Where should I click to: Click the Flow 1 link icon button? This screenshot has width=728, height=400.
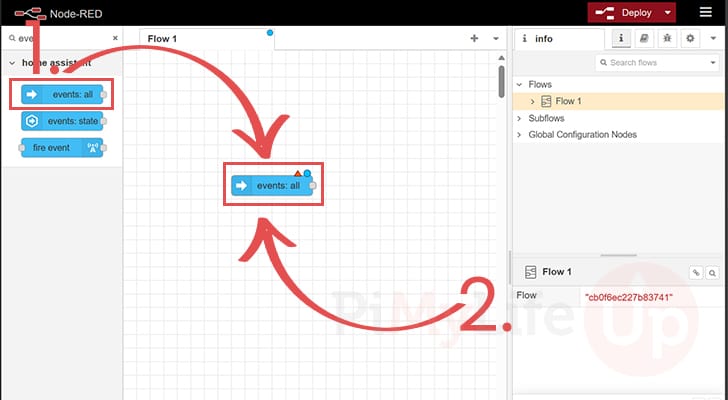(x=696, y=273)
